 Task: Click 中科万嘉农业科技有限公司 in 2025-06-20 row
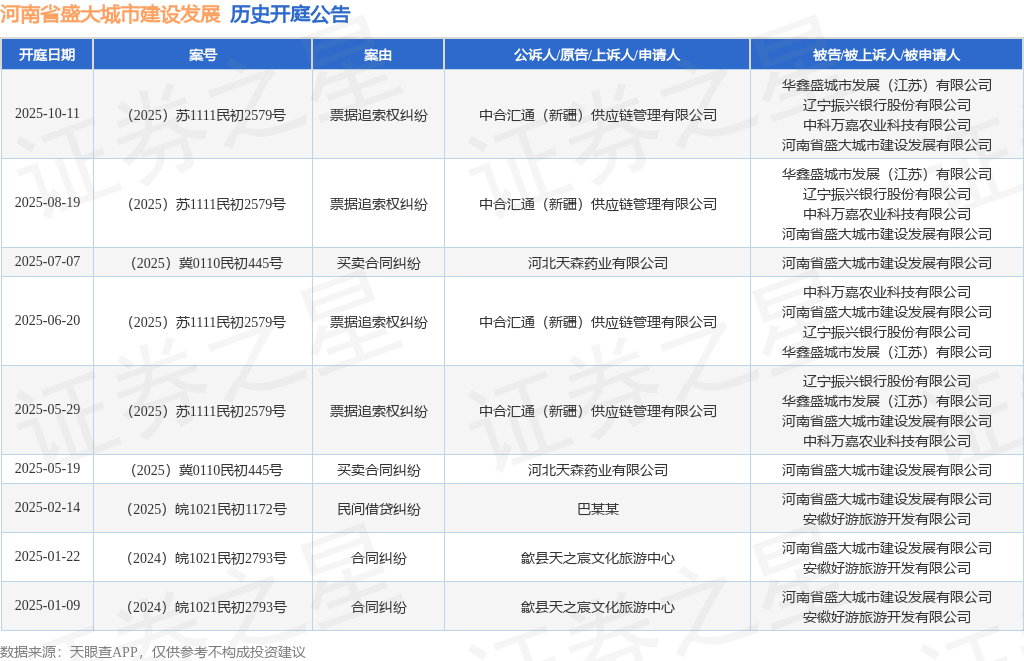[887, 293]
